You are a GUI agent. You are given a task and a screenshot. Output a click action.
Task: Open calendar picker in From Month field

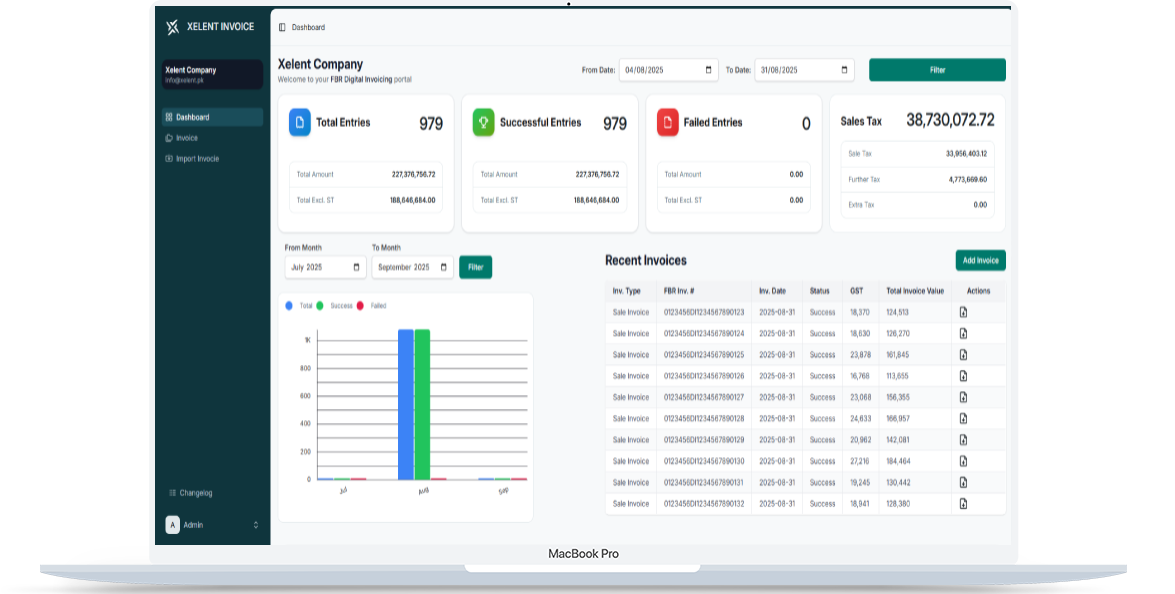point(356,267)
